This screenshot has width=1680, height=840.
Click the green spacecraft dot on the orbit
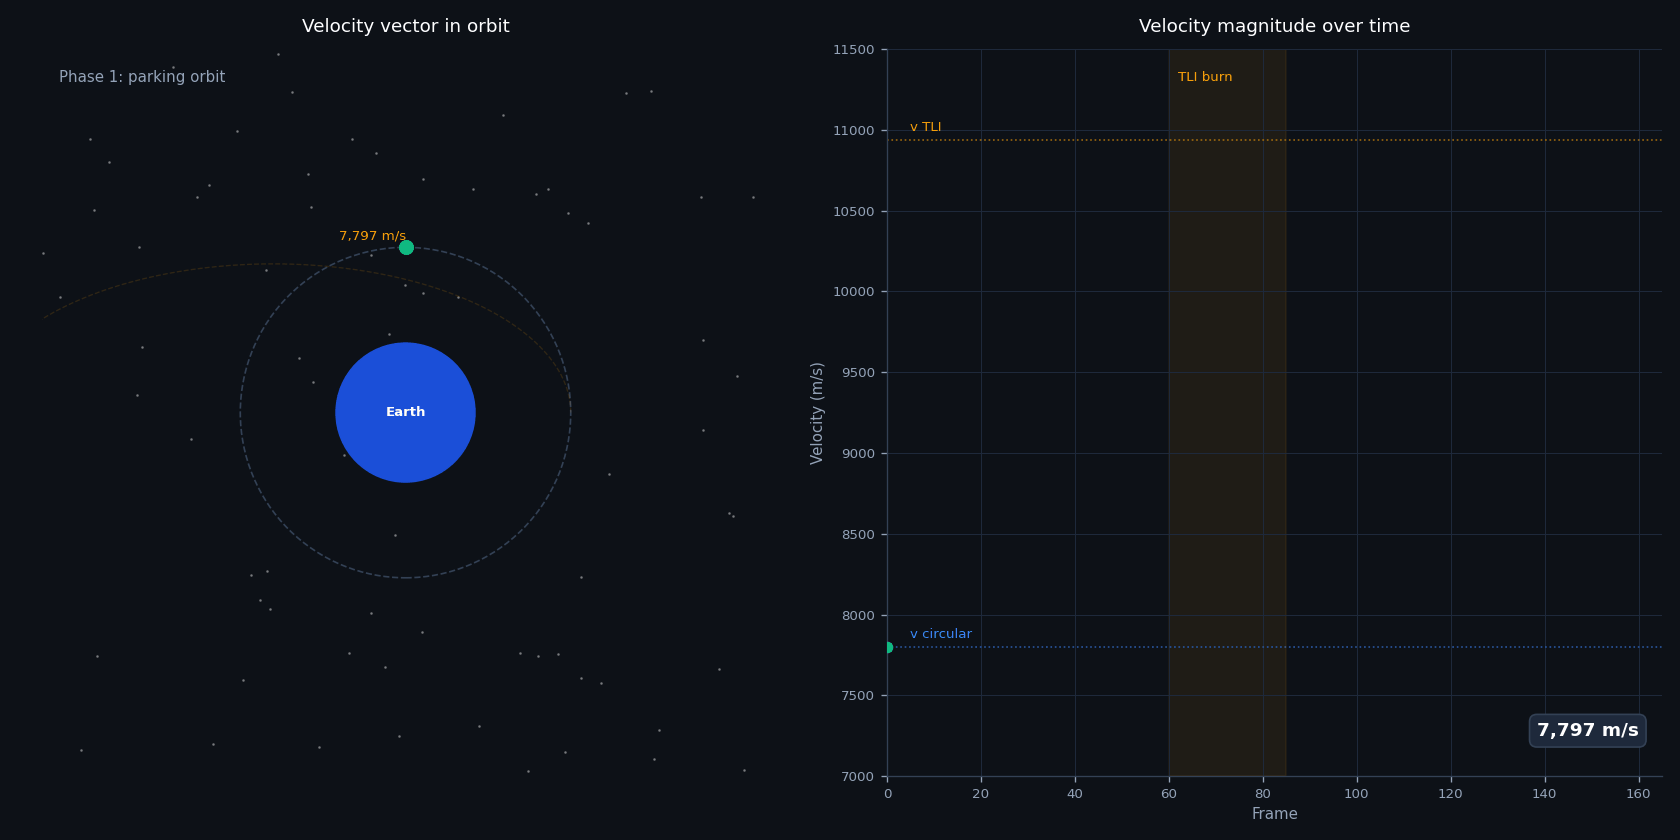pyautogui.click(x=406, y=247)
